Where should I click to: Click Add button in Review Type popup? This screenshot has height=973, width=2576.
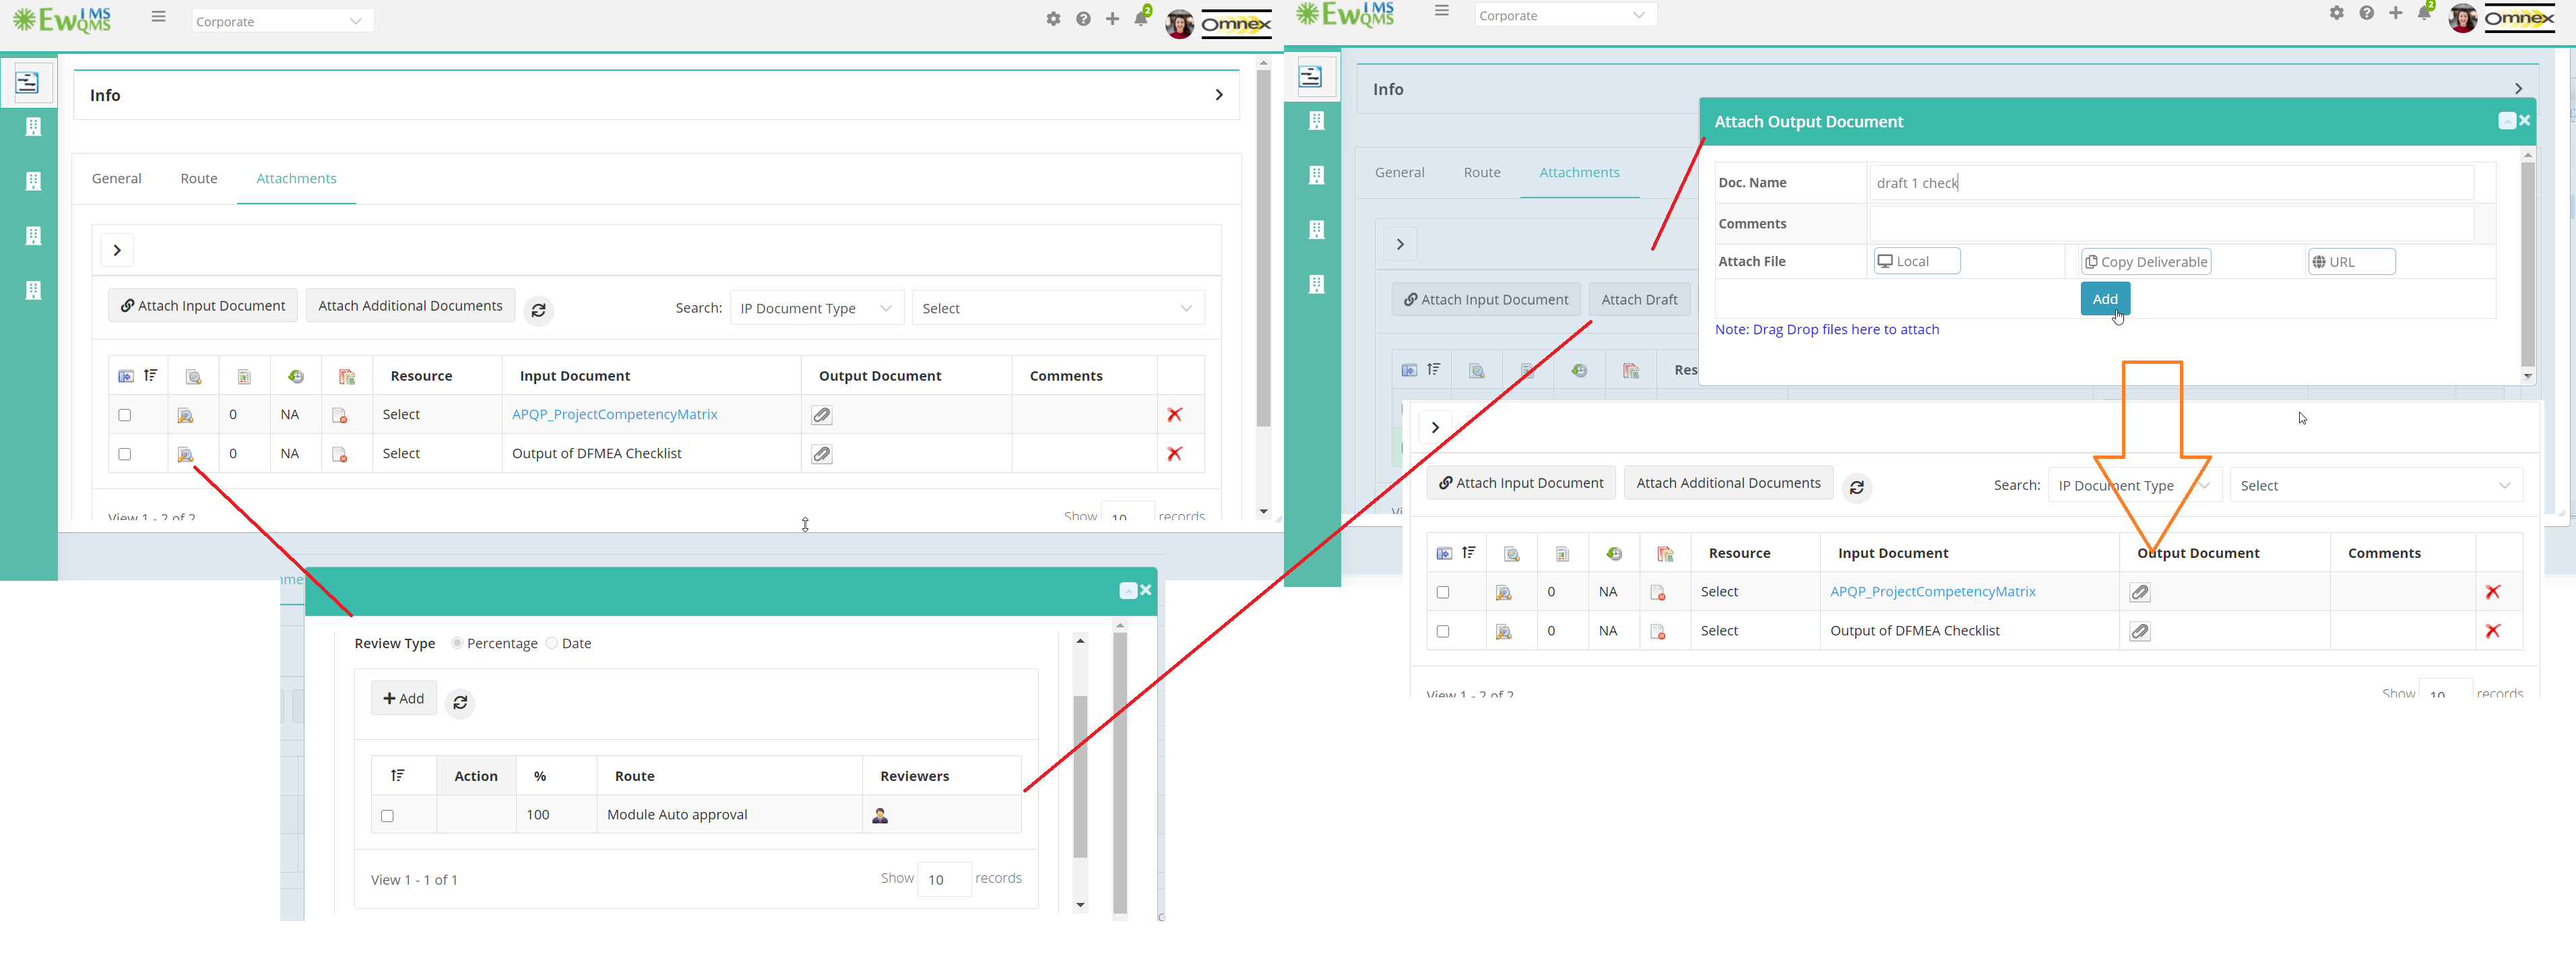click(404, 698)
